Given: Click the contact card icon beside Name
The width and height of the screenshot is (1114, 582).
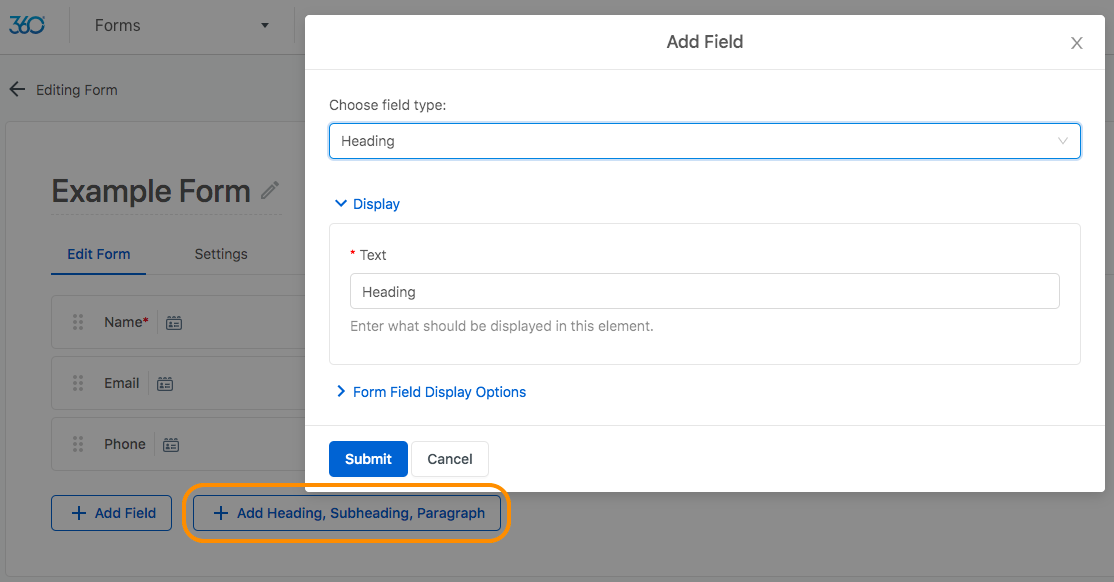Looking at the screenshot, I should pyautogui.click(x=174, y=323).
